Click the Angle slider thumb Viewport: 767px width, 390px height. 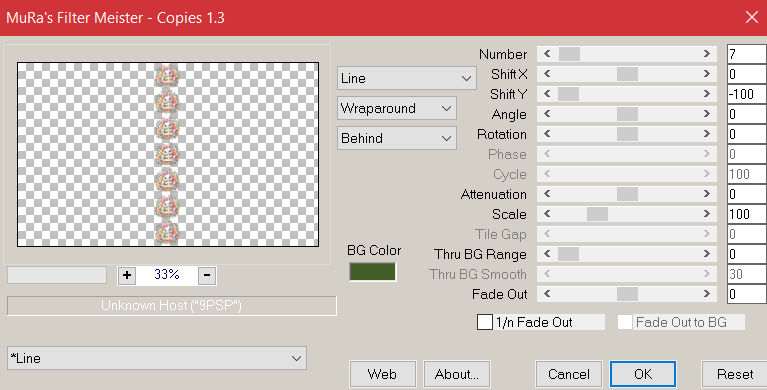point(627,114)
